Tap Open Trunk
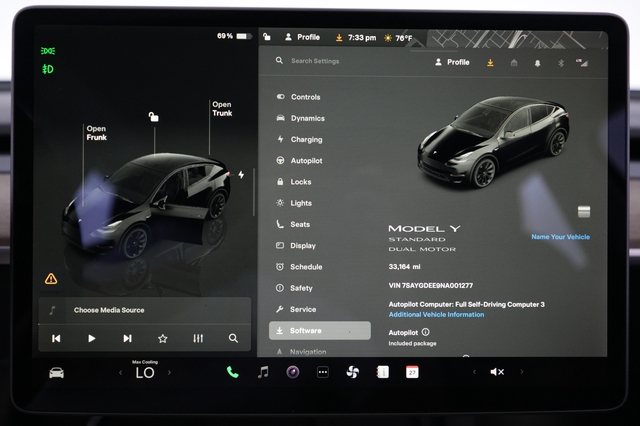640x426 pixels. 222,109
